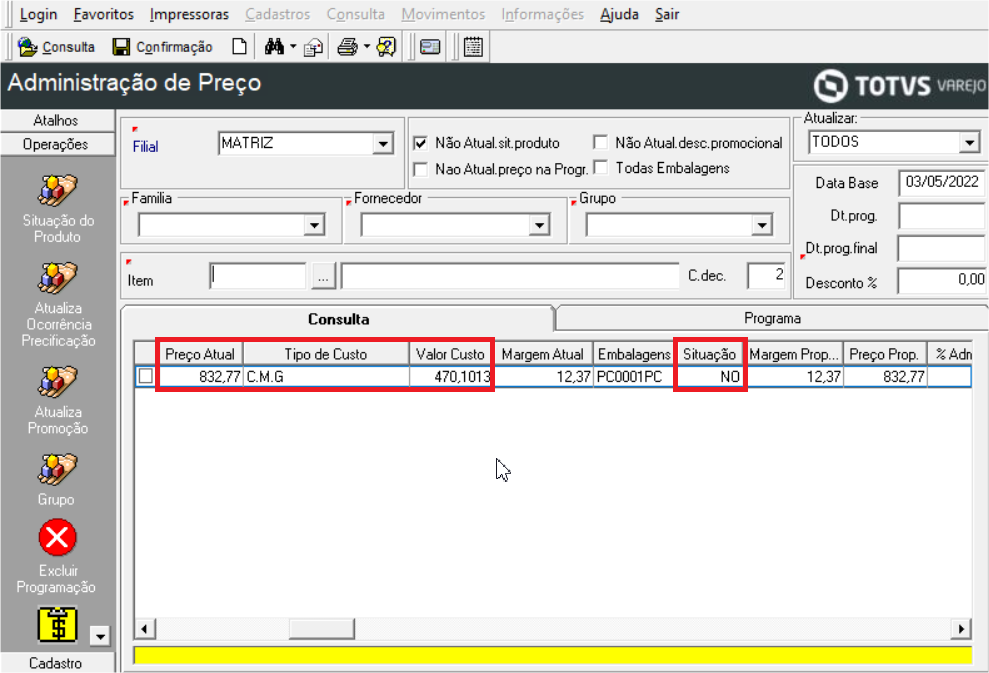The height and width of the screenshot is (673, 989).
Task: Click the calculator toolbar icon
Action: click(x=473, y=47)
